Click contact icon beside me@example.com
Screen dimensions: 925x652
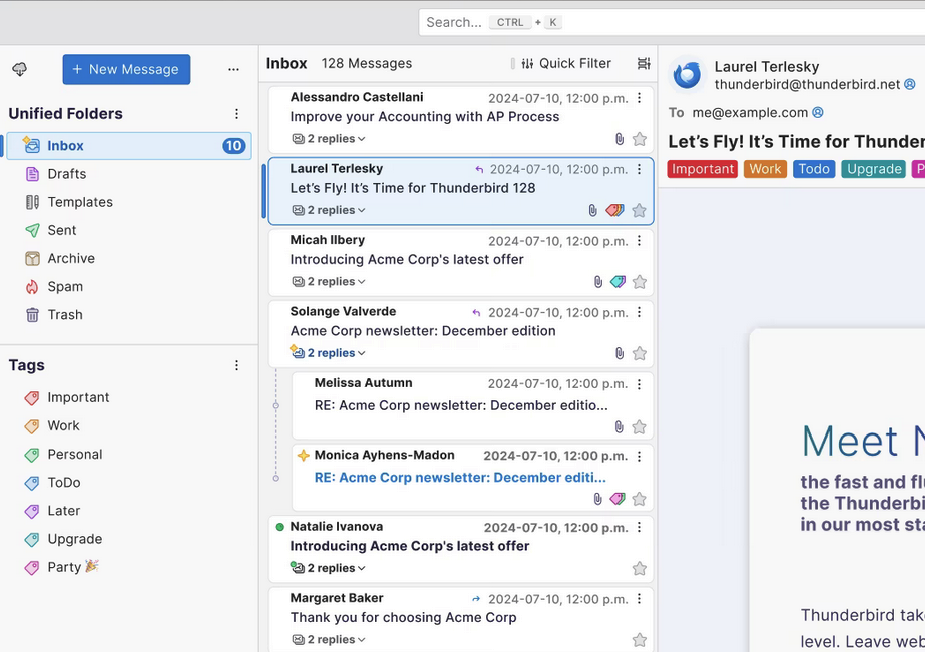point(818,112)
